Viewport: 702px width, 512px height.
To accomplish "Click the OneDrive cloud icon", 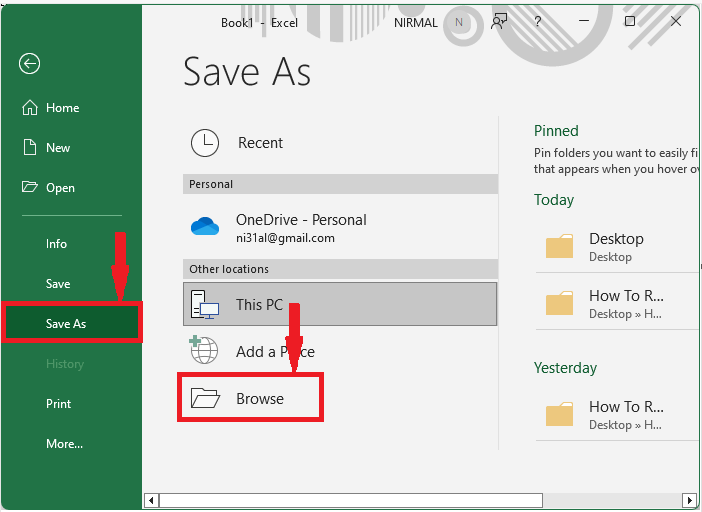I will (205, 226).
